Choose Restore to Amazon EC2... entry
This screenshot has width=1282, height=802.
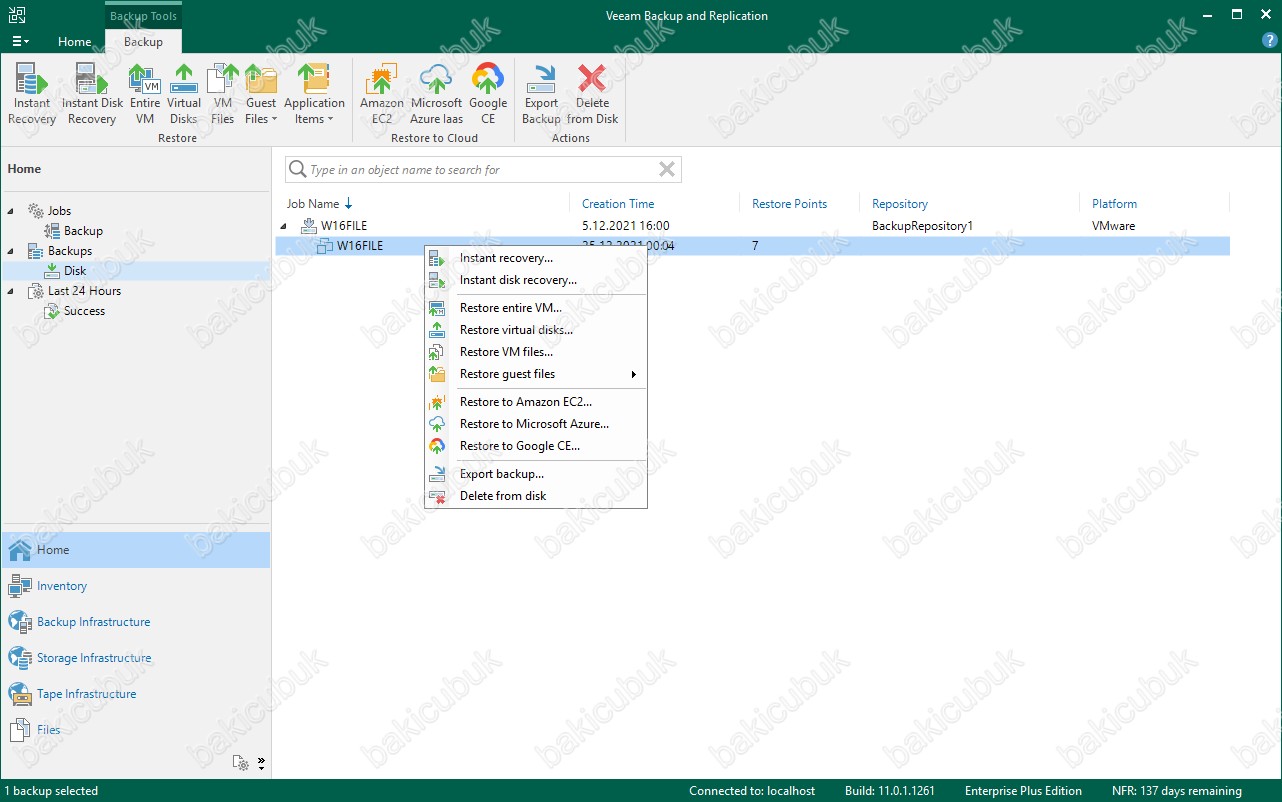[x=536, y=402]
